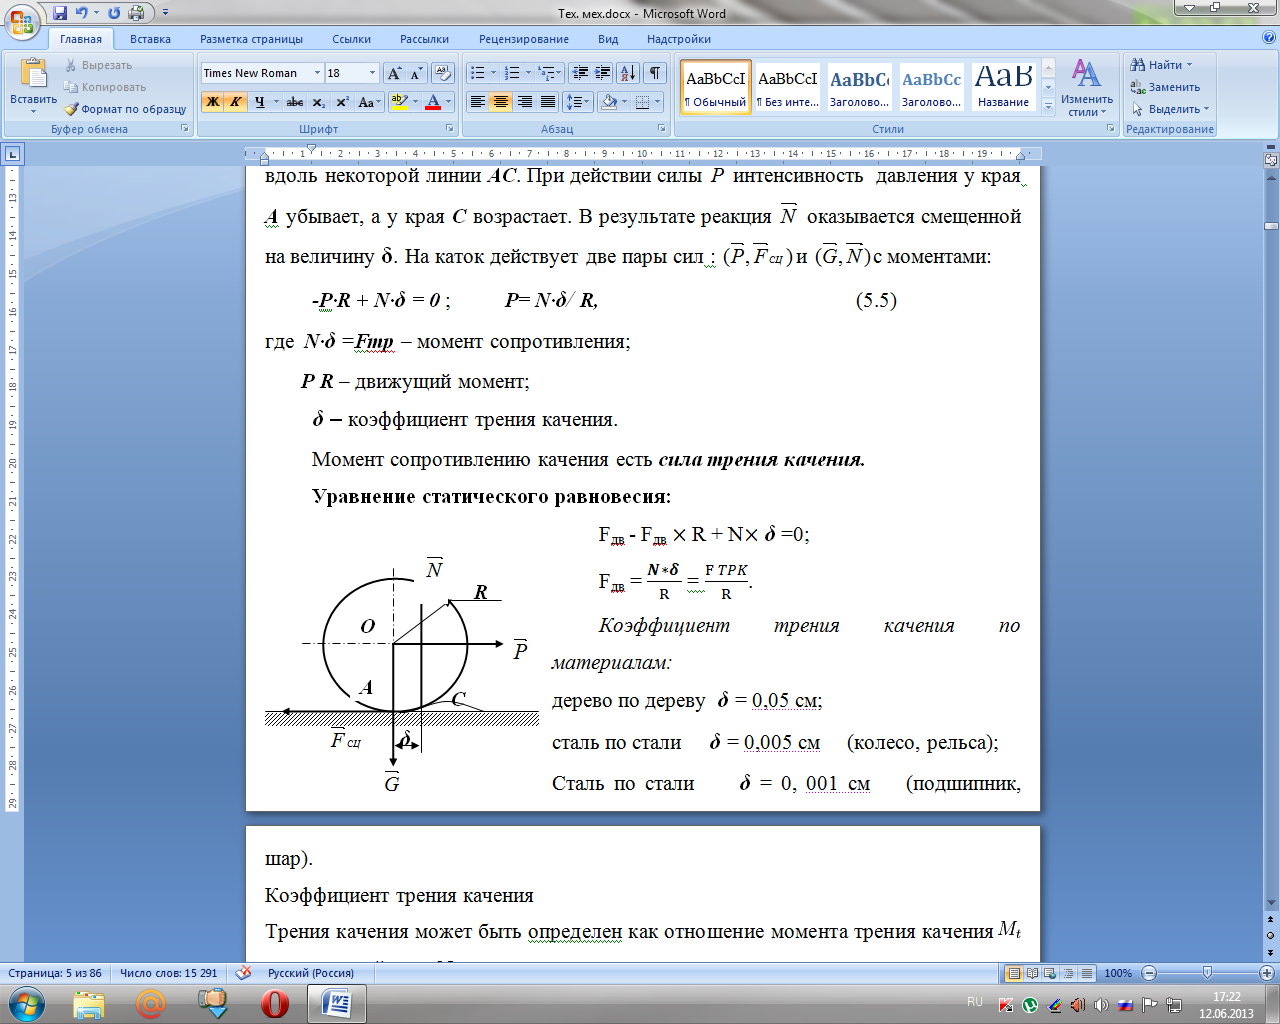Click the increase indent icon

click(x=602, y=73)
